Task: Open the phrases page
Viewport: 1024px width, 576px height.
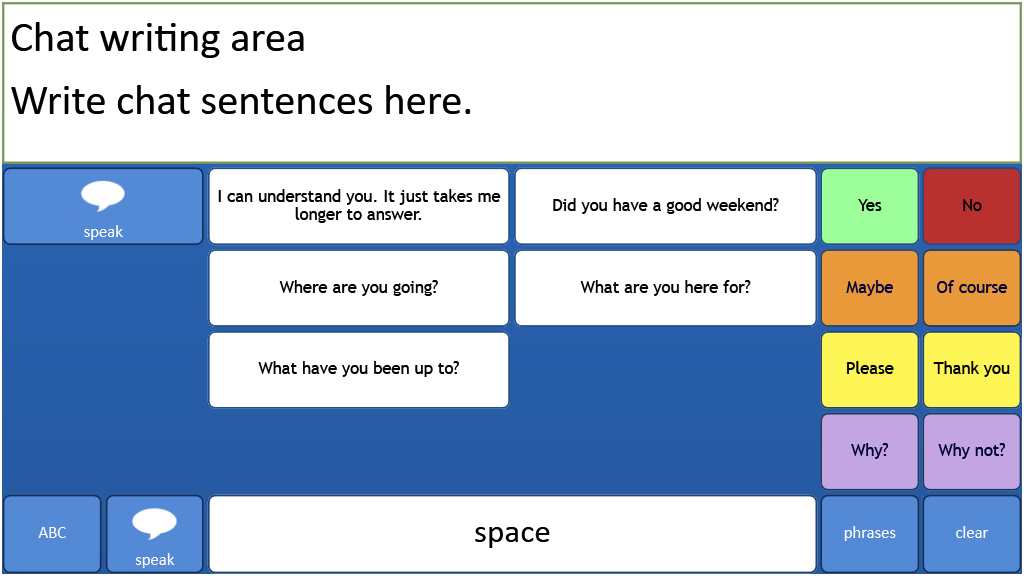Action: (x=869, y=533)
